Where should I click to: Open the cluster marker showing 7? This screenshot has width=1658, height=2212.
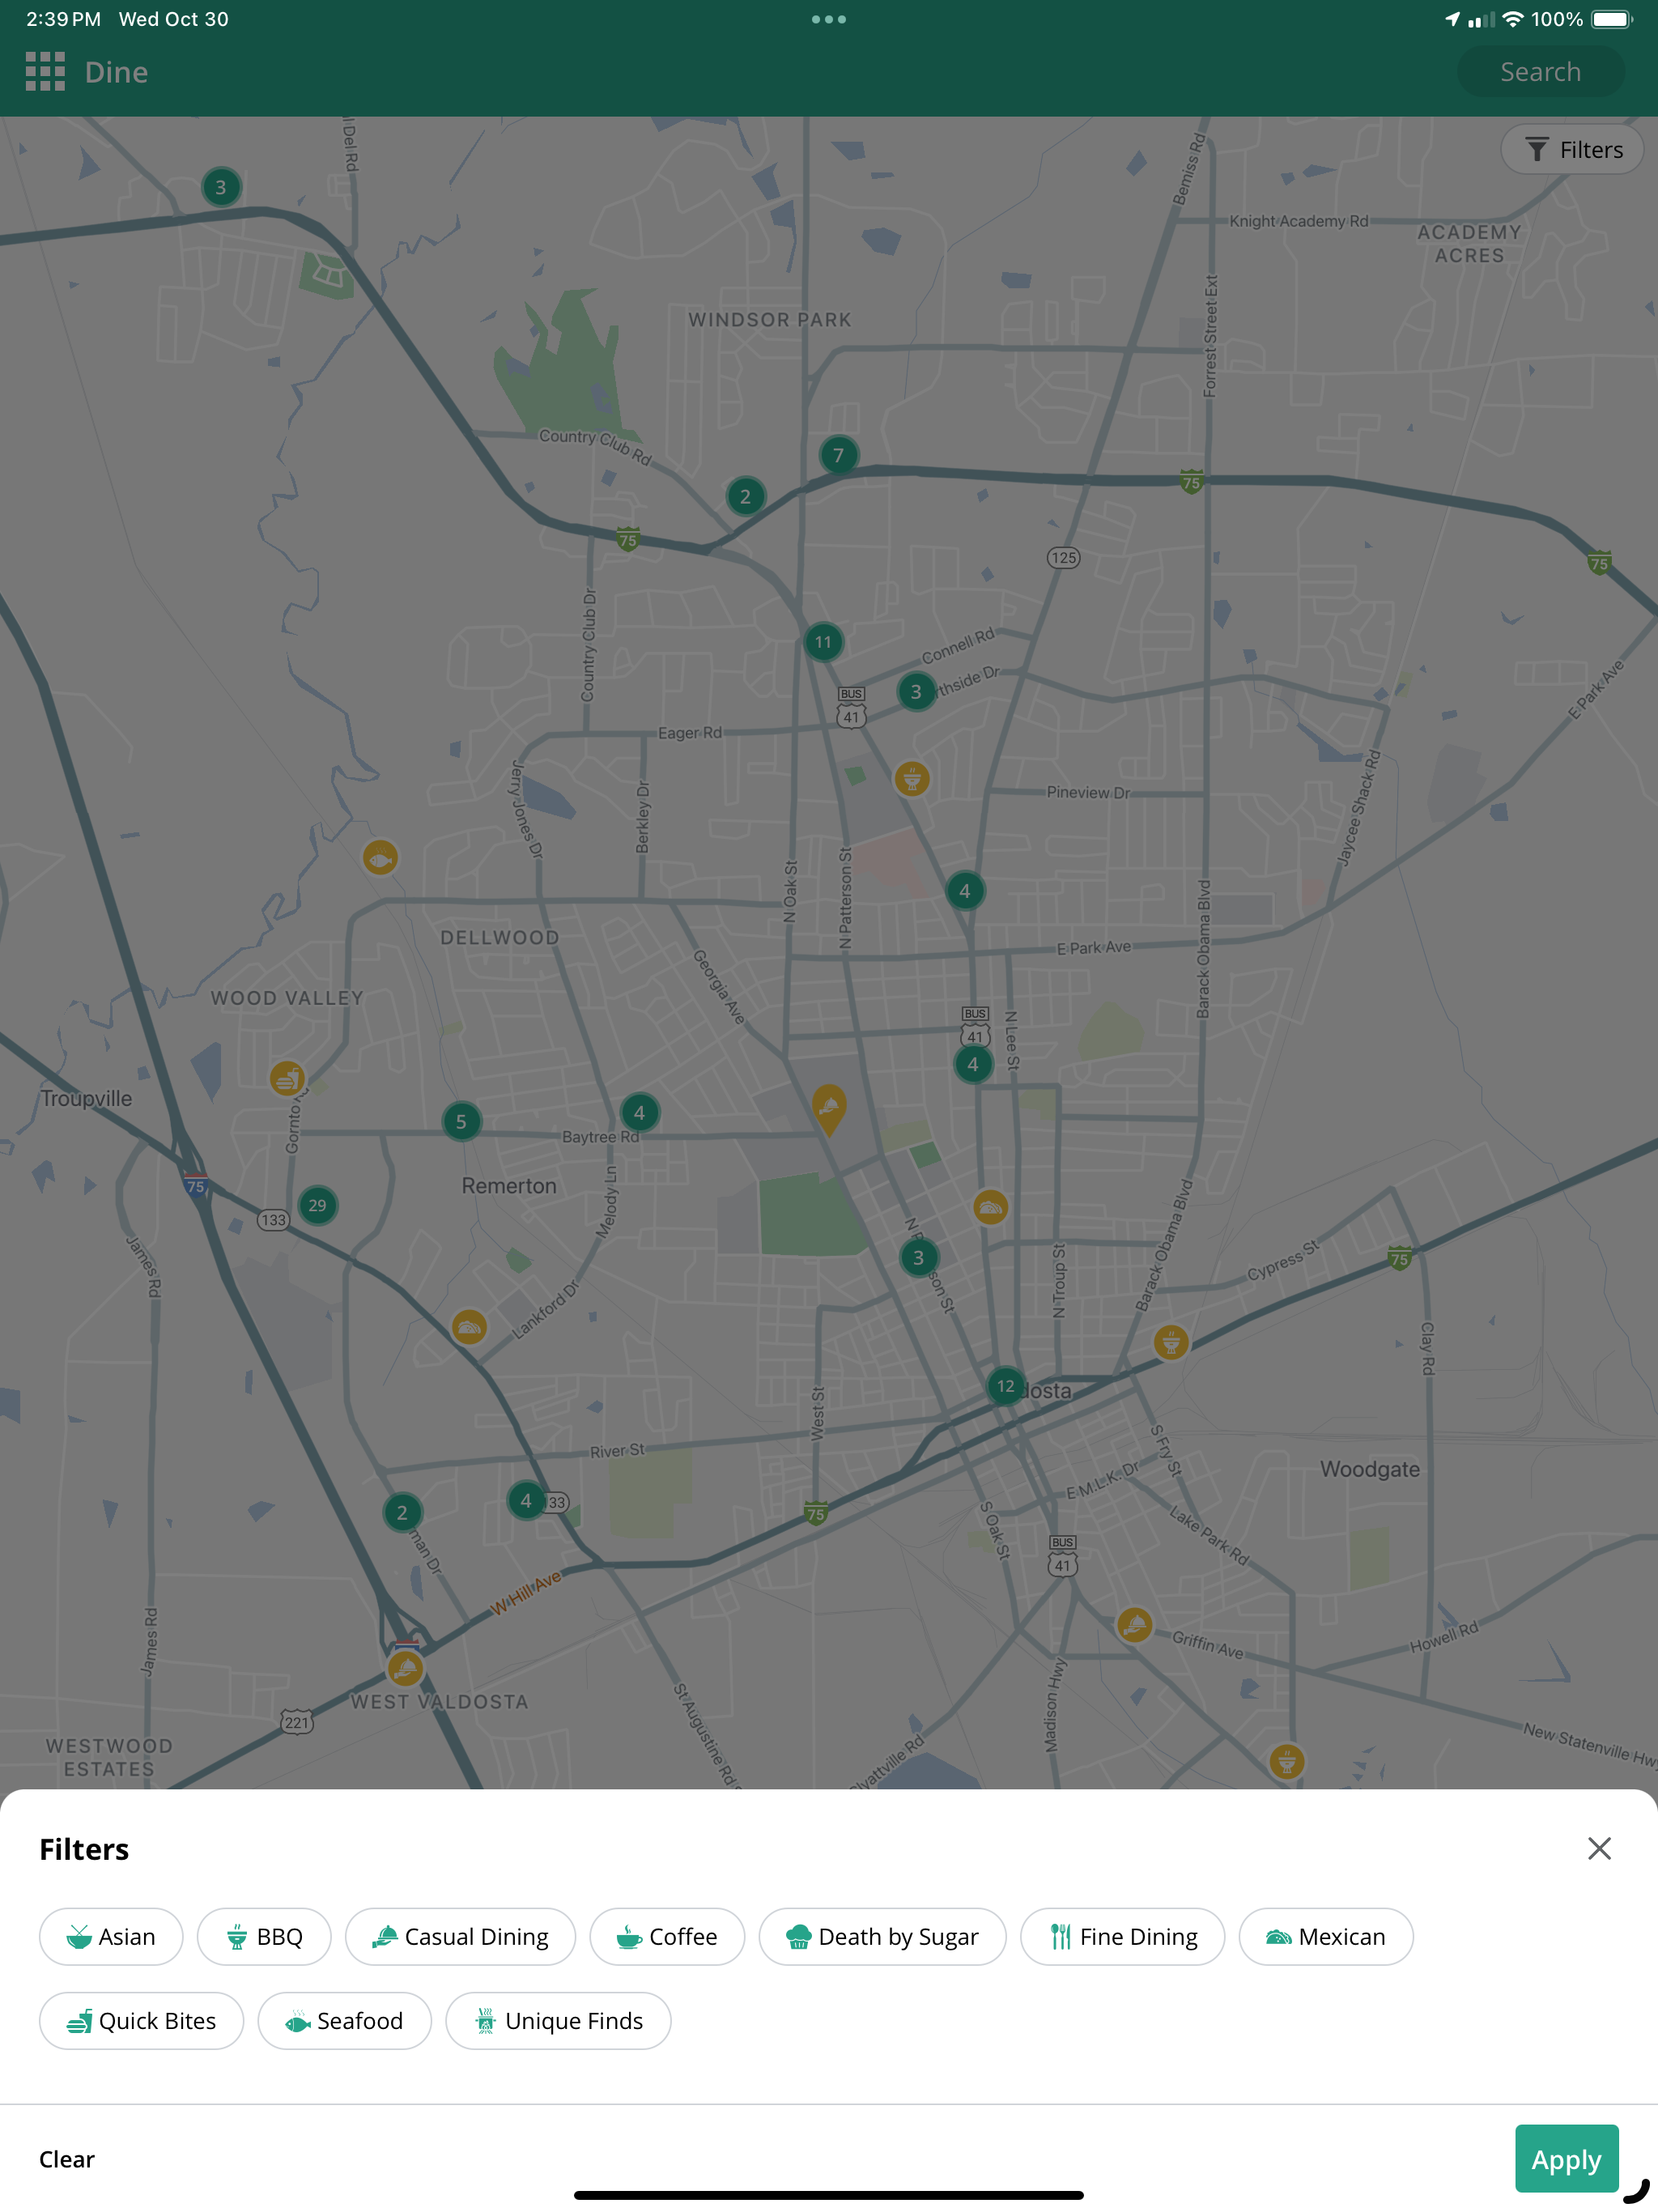[839, 455]
